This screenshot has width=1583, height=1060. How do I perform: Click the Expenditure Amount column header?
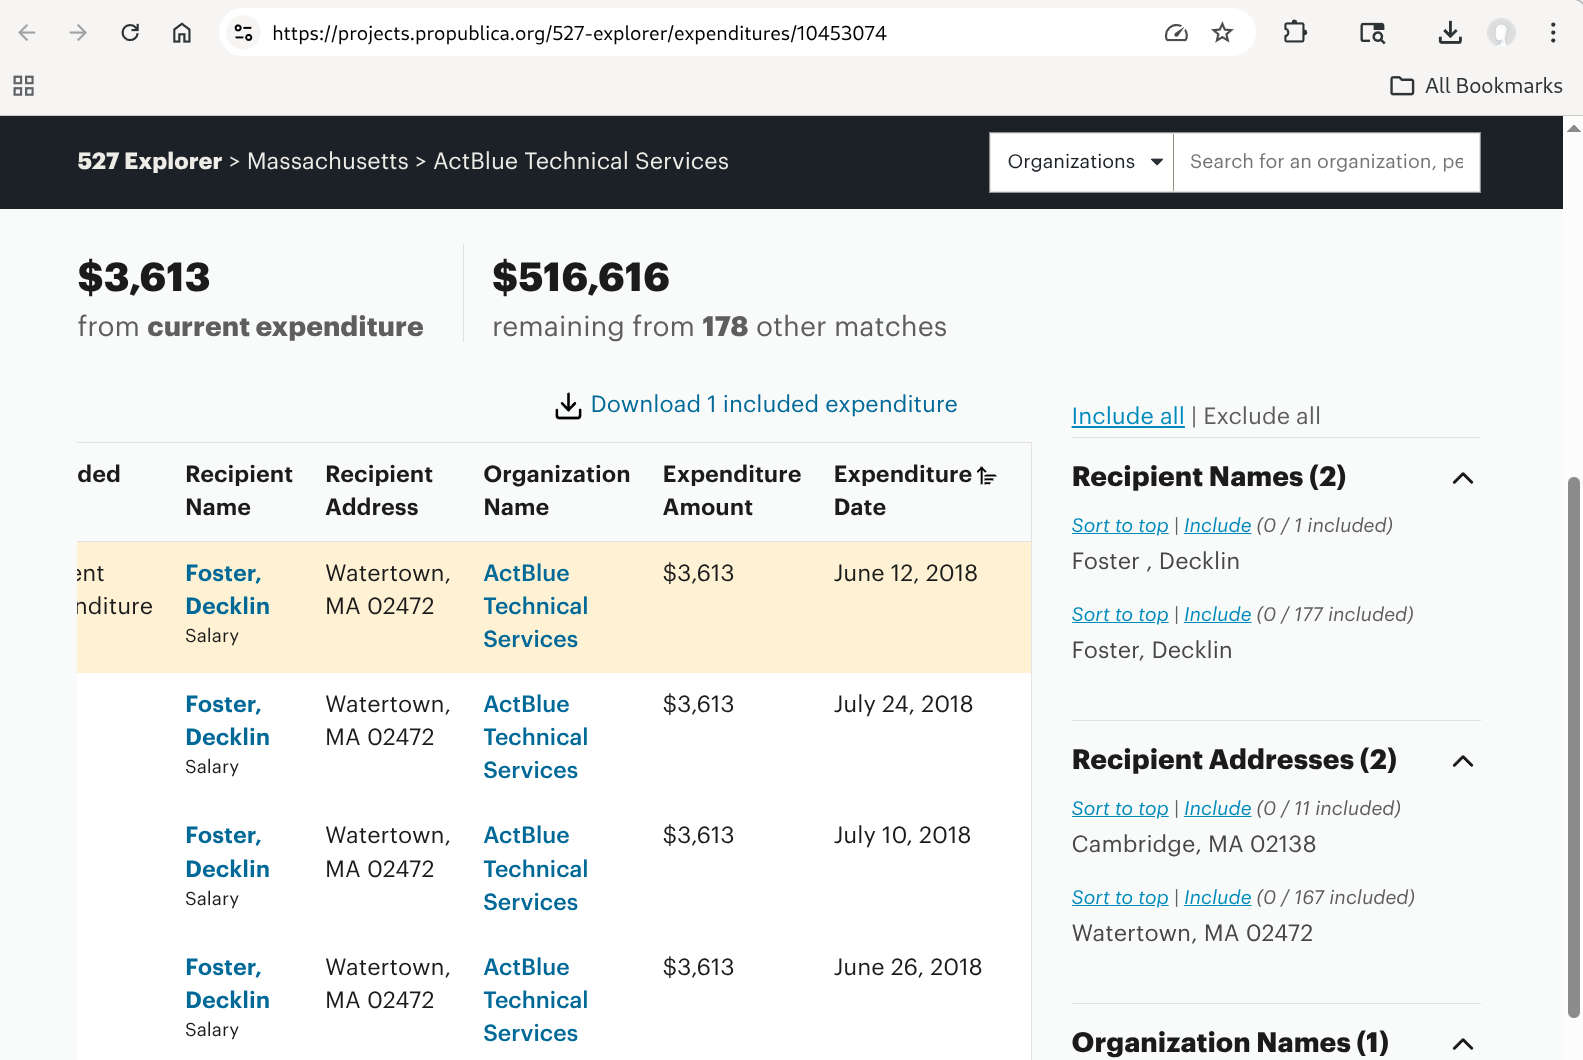tap(732, 490)
